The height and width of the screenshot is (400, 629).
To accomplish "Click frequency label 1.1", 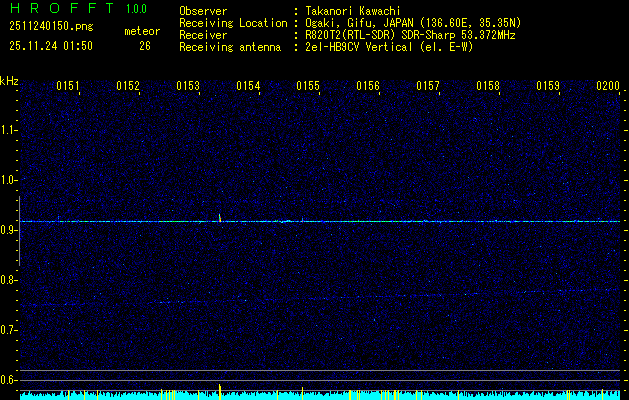I will point(7,130).
